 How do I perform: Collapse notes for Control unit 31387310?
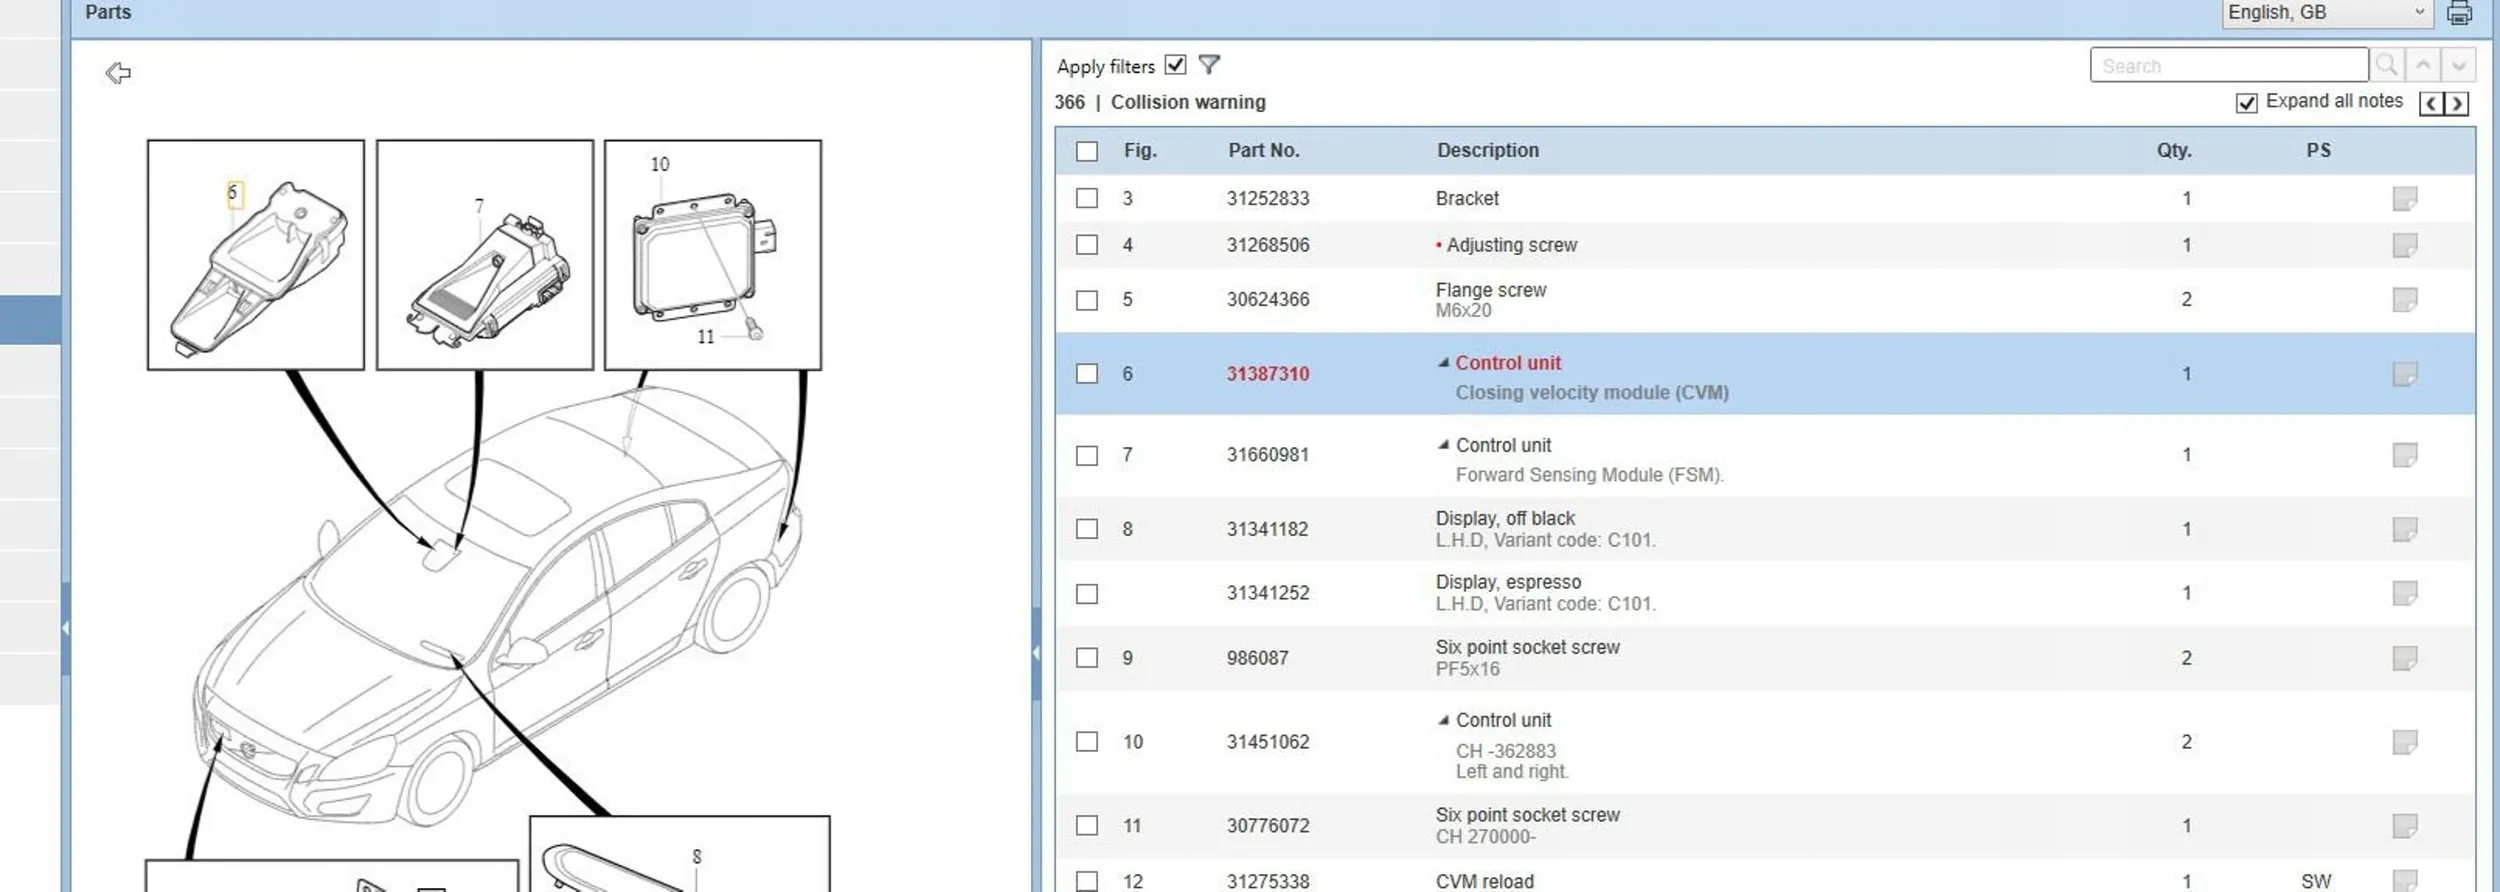[x=1443, y=363]
